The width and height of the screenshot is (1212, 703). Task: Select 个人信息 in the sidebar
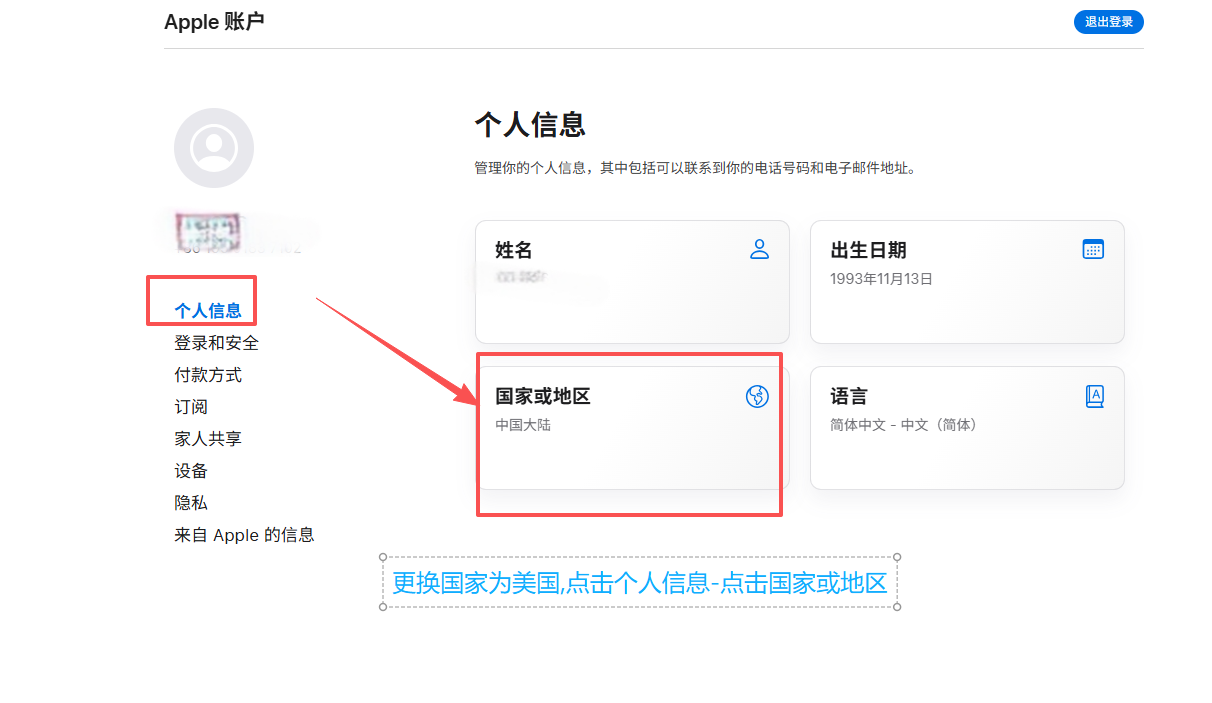click(208, 311)
